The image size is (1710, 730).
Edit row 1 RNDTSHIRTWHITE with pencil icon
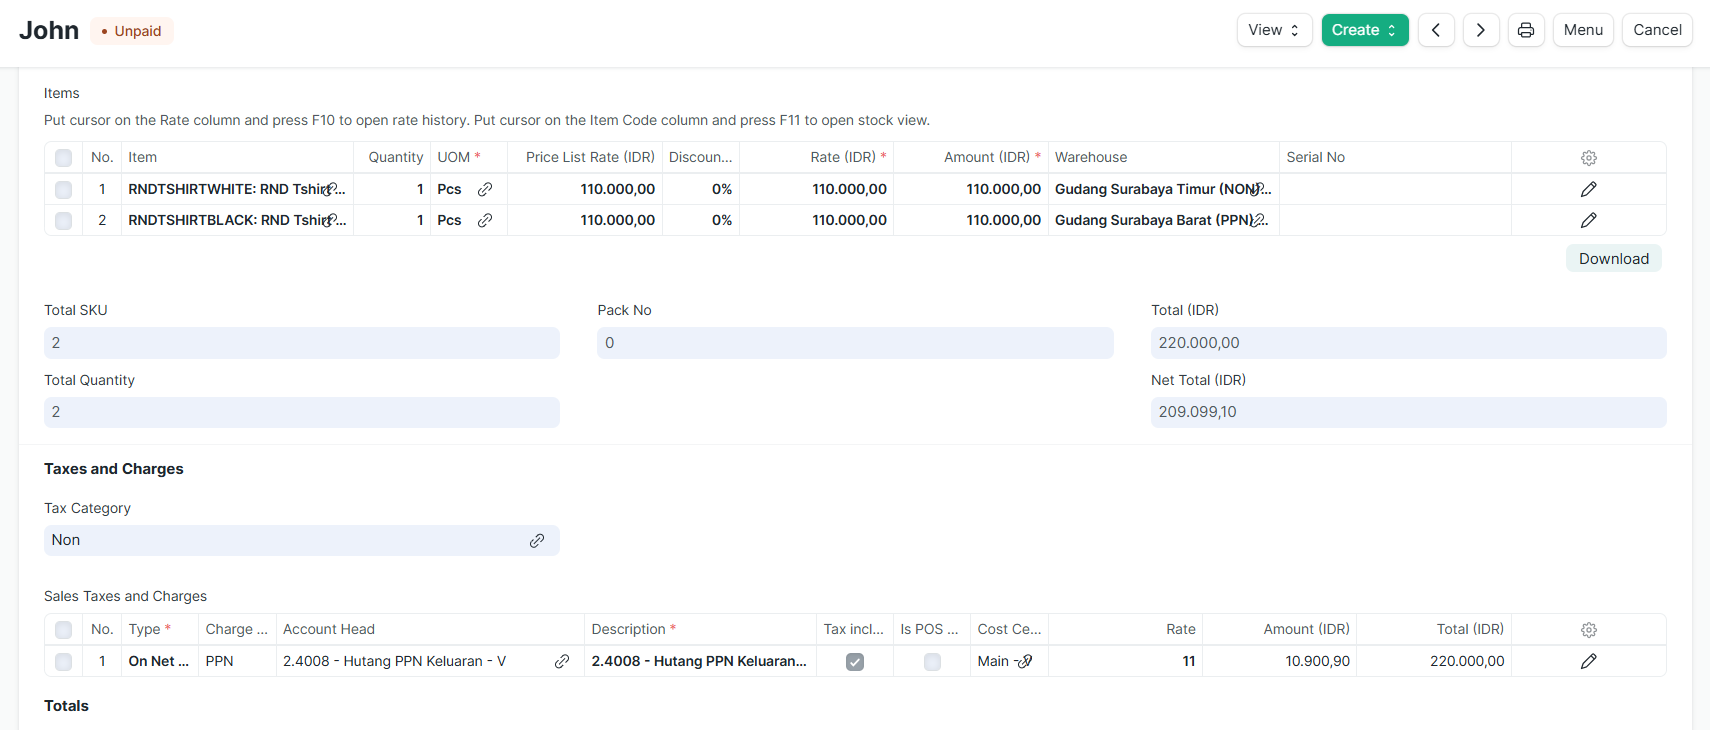[x=1588, y=189]
